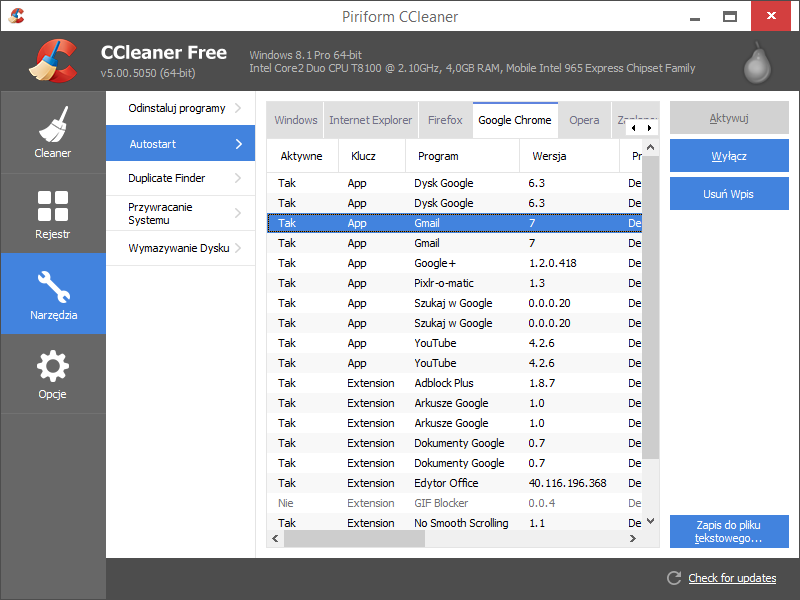
Task: Sort by the Aktywne column header
Action: (302, 156)
